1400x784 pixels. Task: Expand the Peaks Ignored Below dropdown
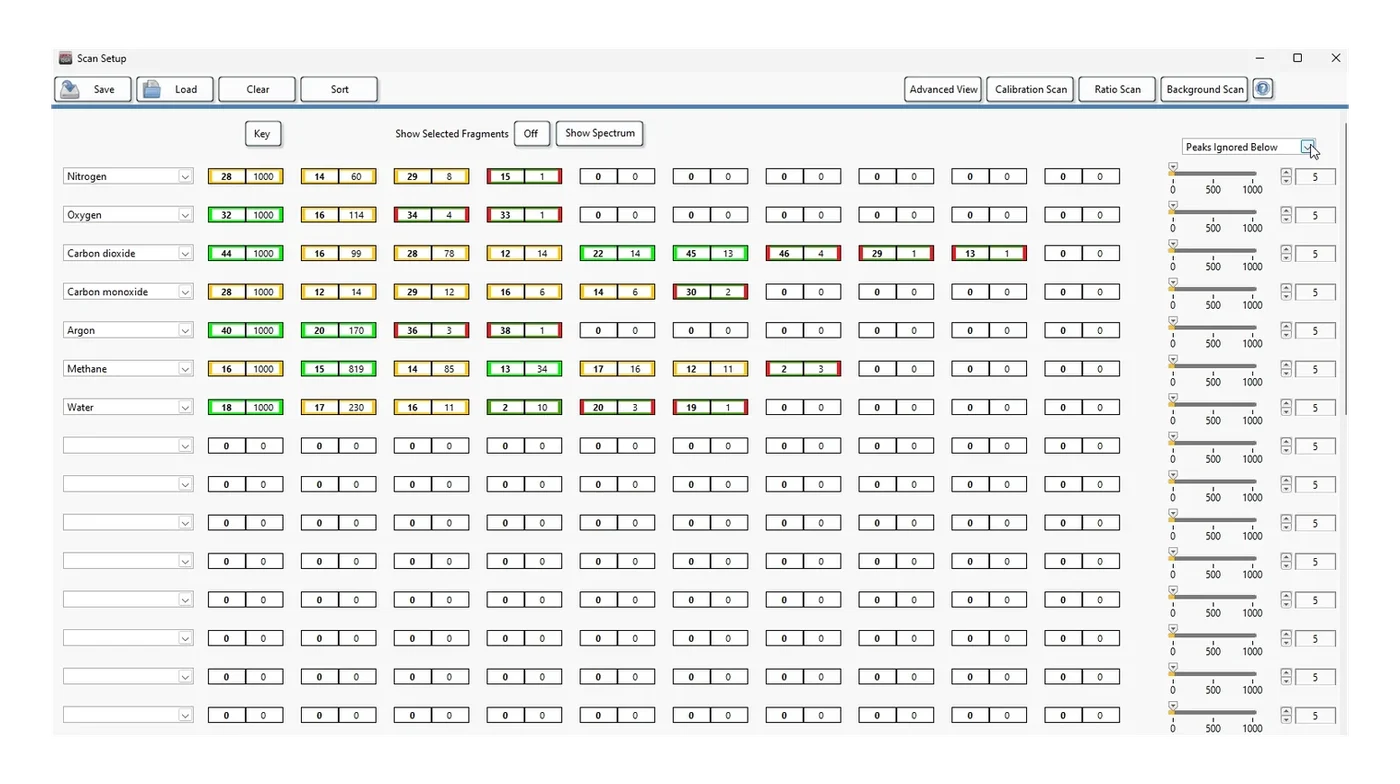point(1308,147)
